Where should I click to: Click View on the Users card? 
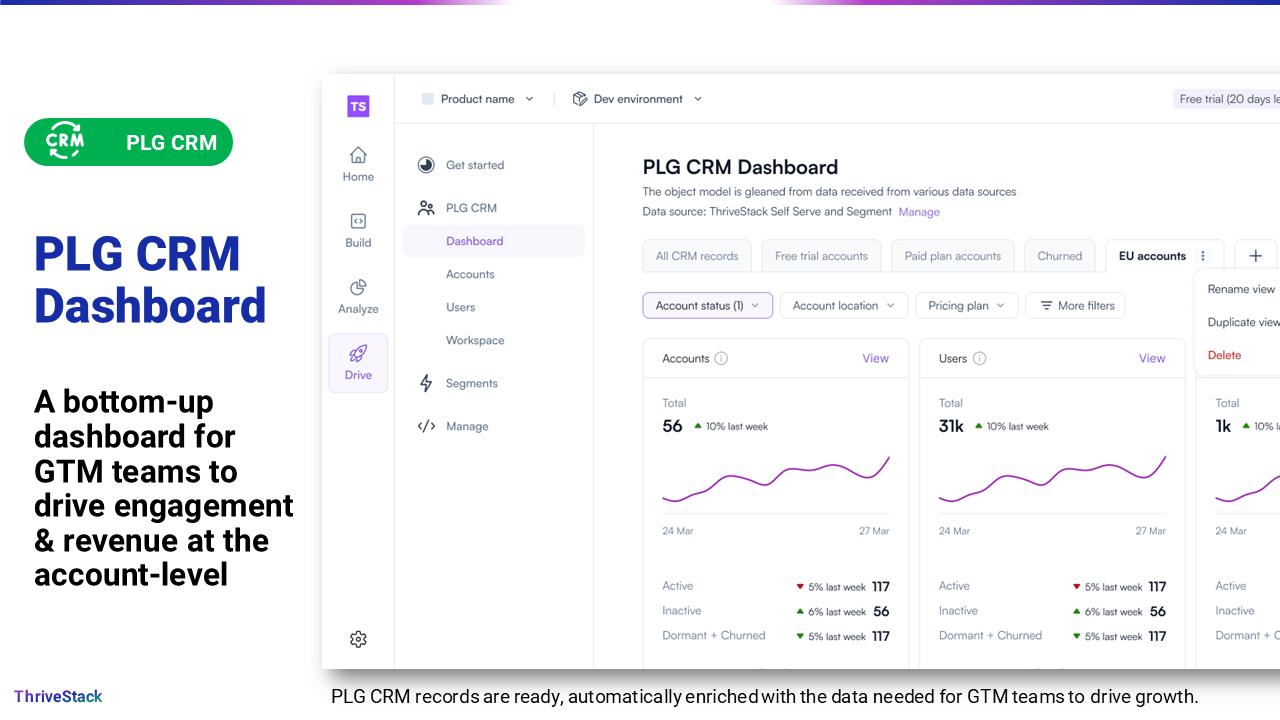(x=1152, y=358)
